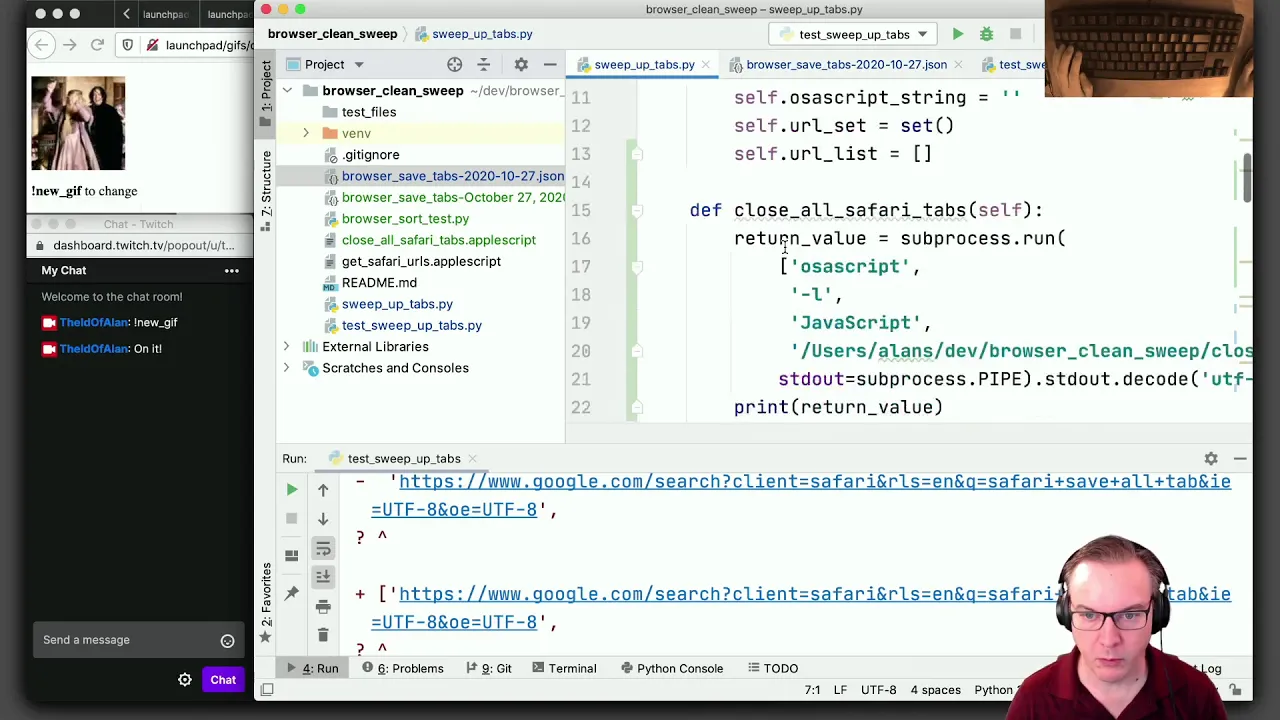This screenshot has width=1280, height=720.
Task: Start the debugger via the bug icon
Action: pyautogui.click(x=986, y=34)
